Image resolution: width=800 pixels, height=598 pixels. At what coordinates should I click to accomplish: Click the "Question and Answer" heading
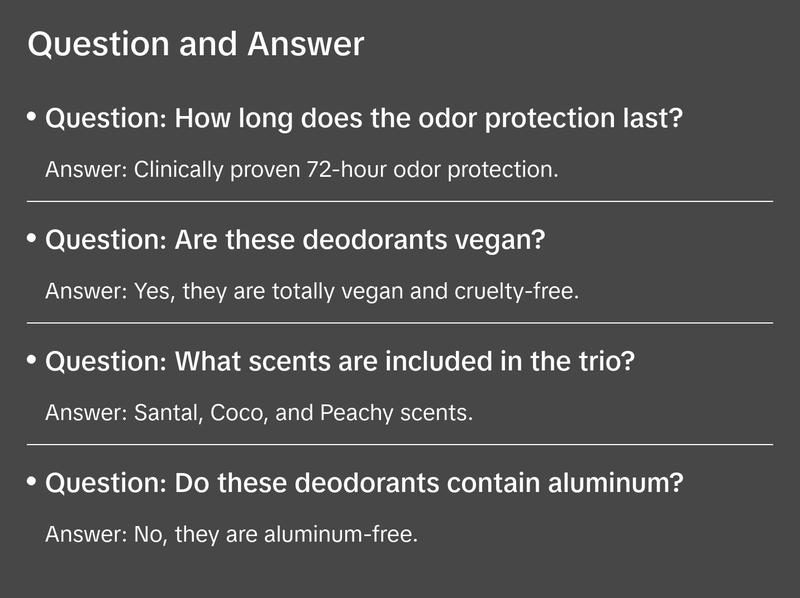[196, 45]
